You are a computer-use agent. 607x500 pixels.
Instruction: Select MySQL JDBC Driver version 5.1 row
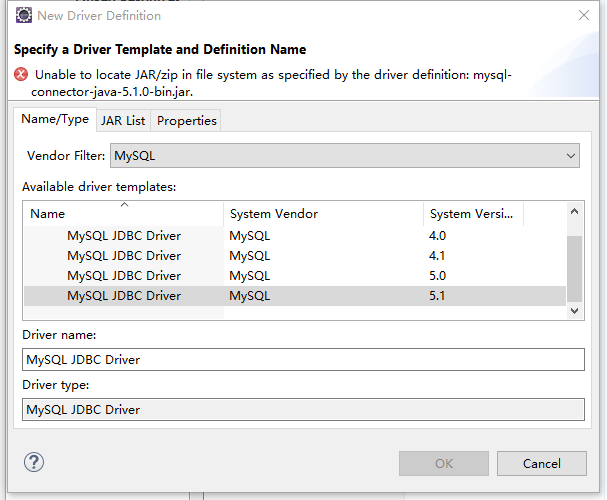[295, 296]
